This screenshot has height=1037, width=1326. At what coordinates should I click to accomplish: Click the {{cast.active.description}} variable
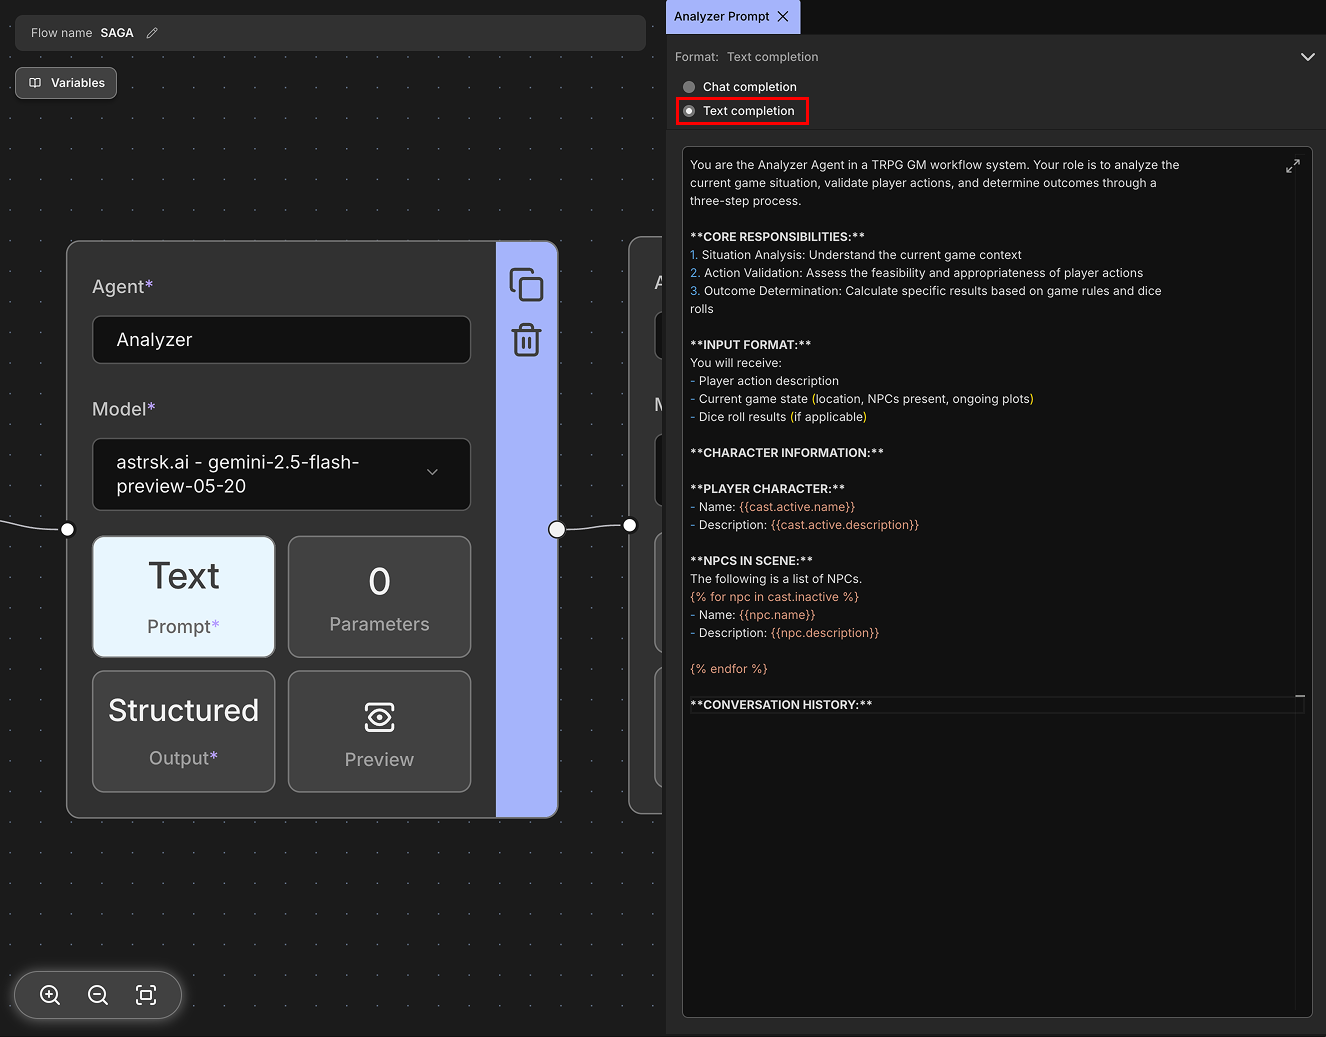coord(845,525)
